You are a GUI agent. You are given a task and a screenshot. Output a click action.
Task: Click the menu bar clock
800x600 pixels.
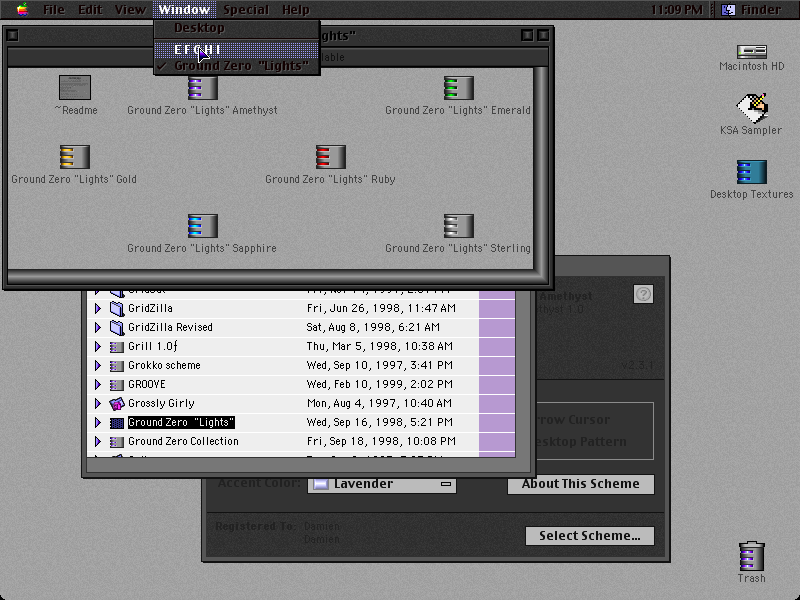[x=677, y=9]
